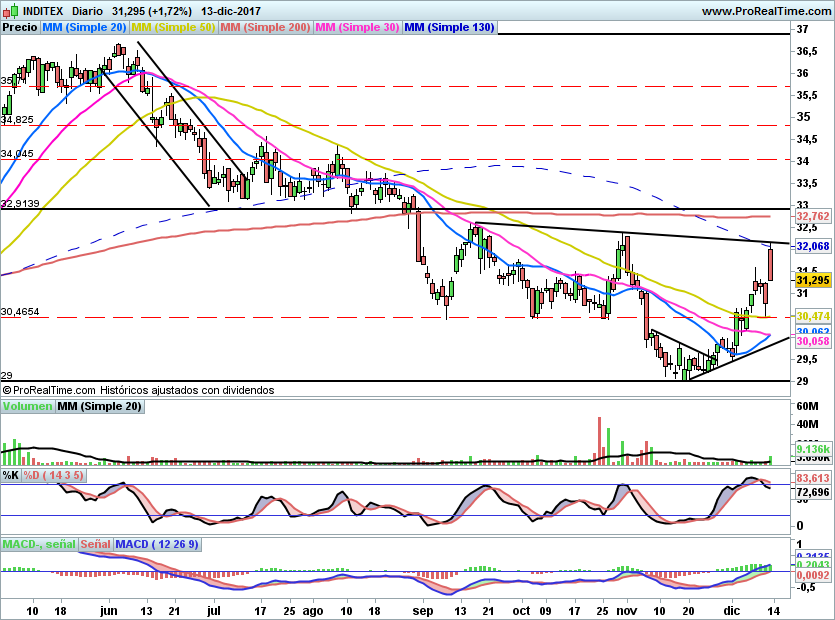Screen dimensions: 835x620
Task: Click the (+1,72%) change in the title
Action: pos(171,11)
